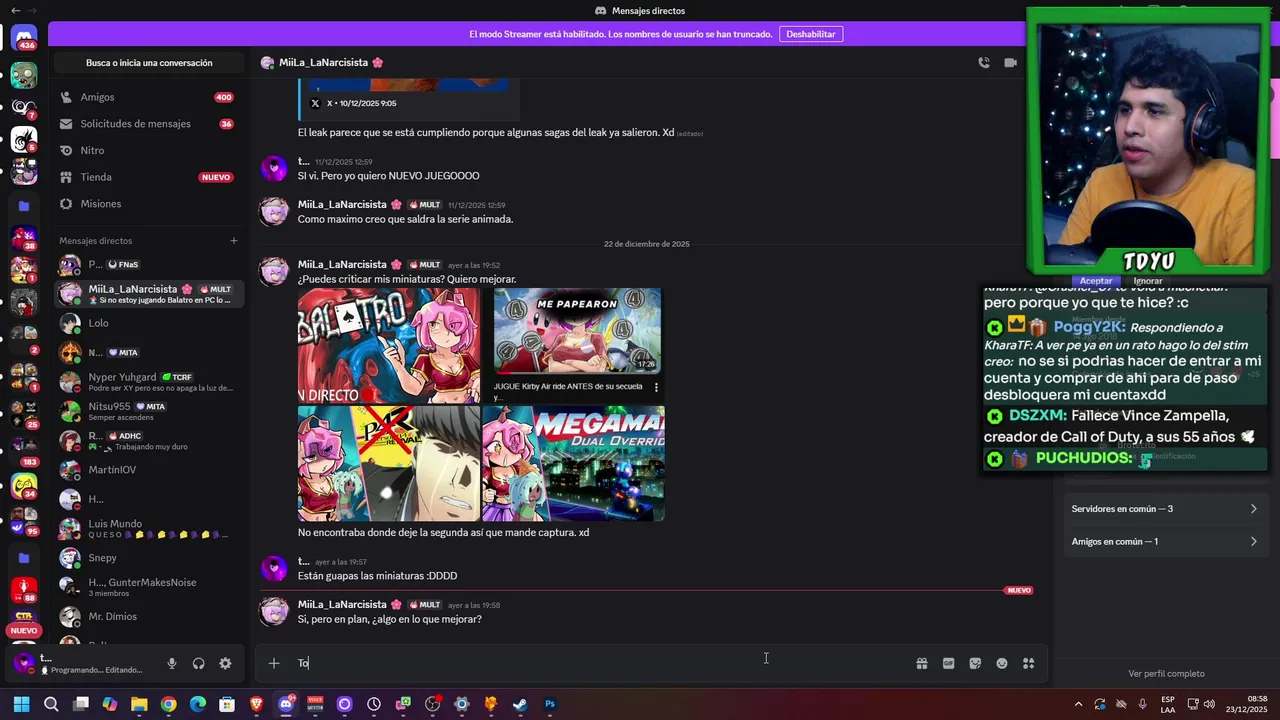1280x720 pixels.
Task: Deafen audio with headphones icon
Action: tap(198, 663)
